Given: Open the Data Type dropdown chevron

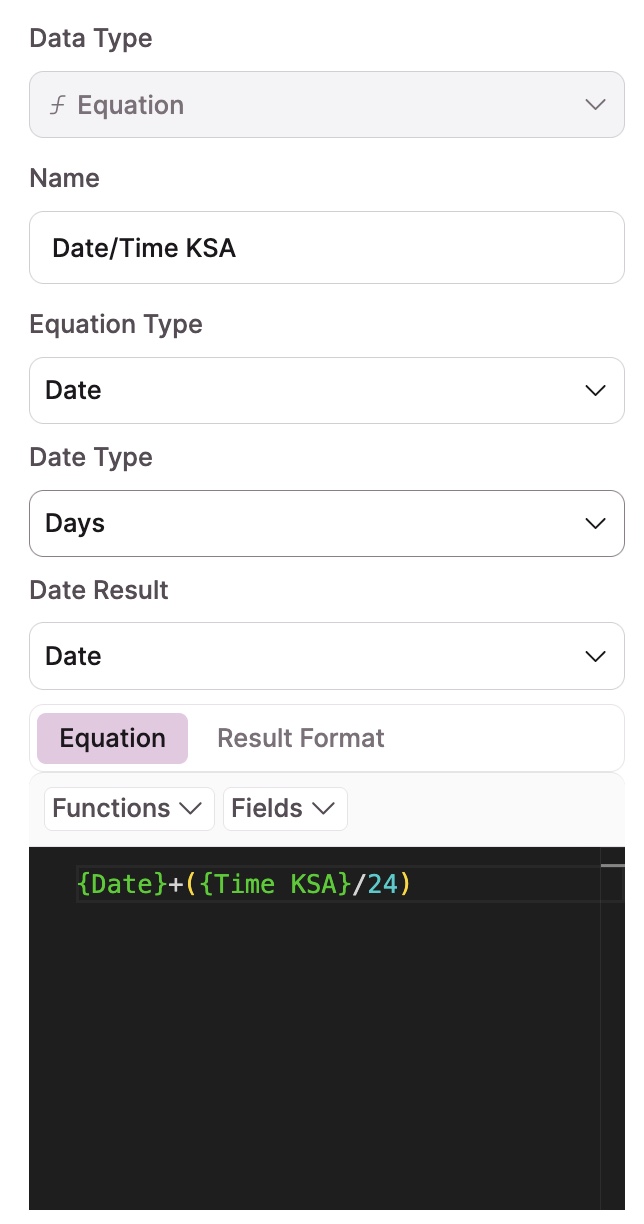Looking at the screenshot, I should [x=595, y=105].
